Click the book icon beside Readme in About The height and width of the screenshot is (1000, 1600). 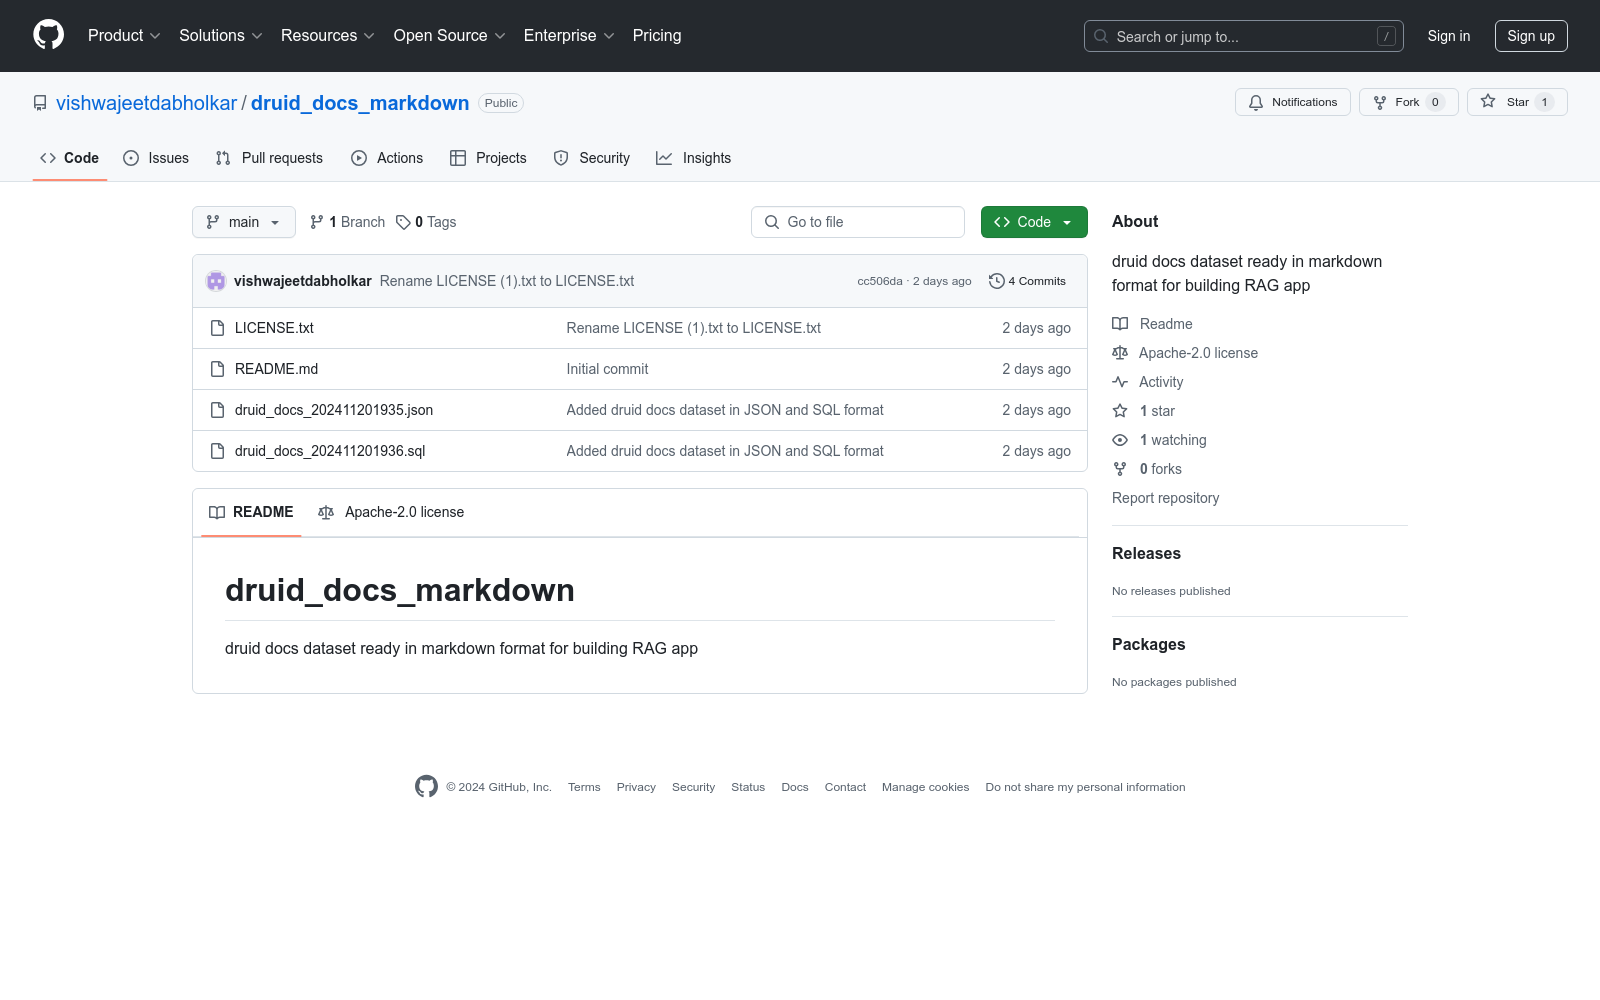[1120, 324]
